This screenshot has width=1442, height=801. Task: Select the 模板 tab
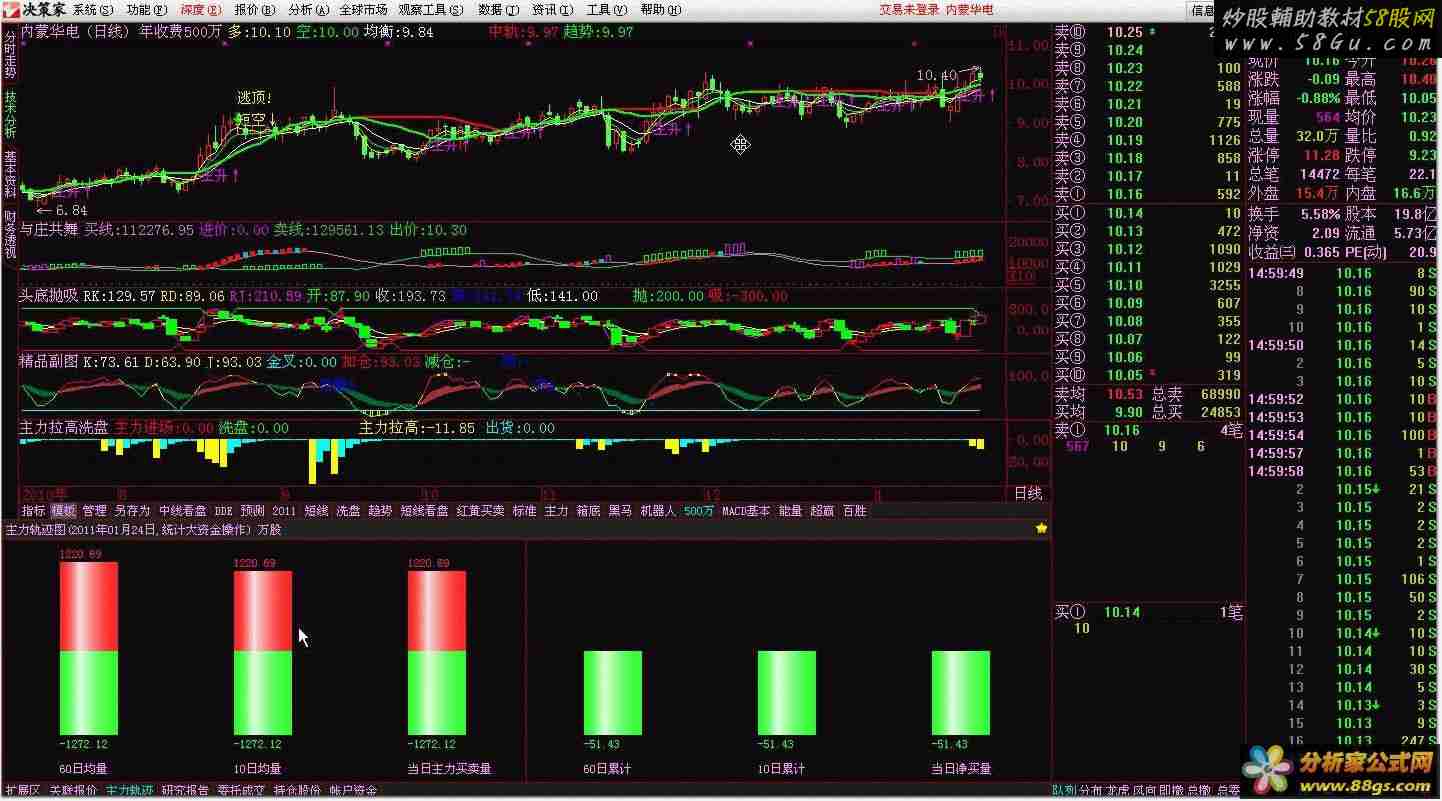pos(64,511)
